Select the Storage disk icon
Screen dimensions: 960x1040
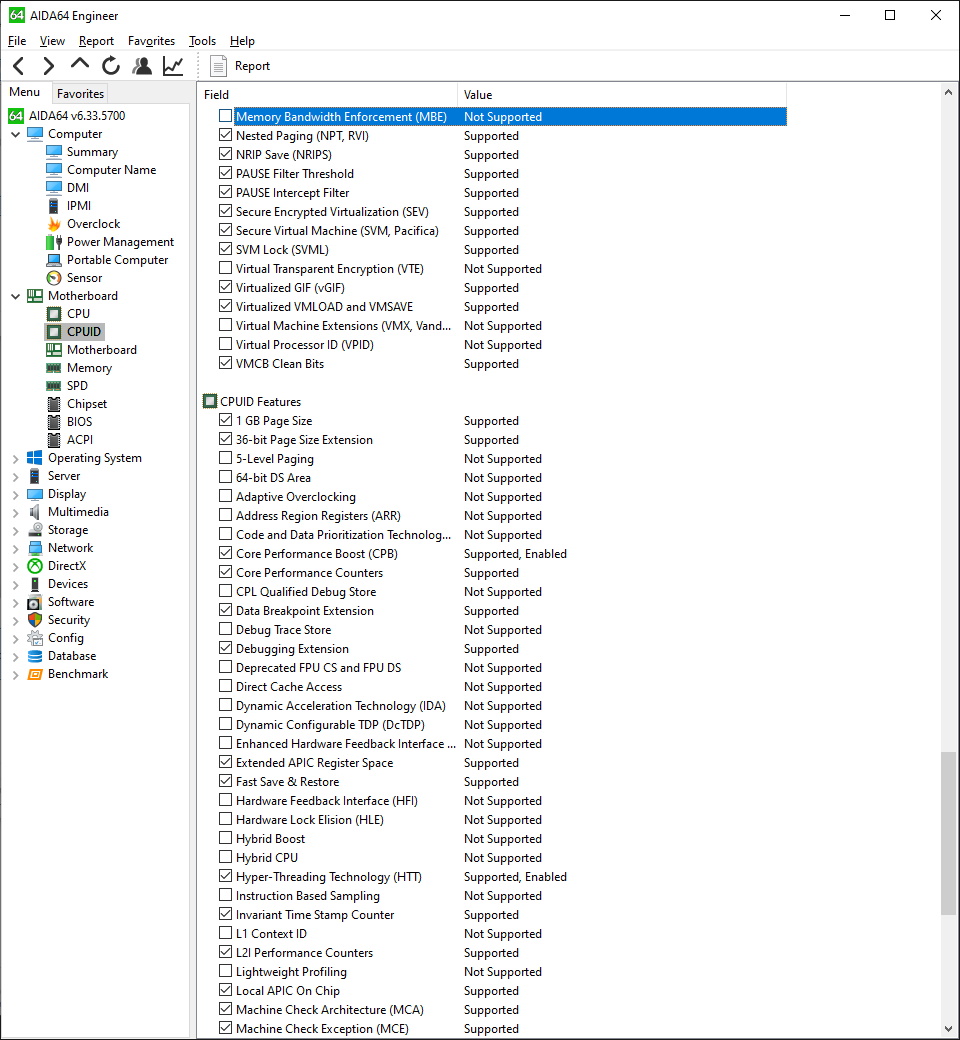[x=34, y=530]
